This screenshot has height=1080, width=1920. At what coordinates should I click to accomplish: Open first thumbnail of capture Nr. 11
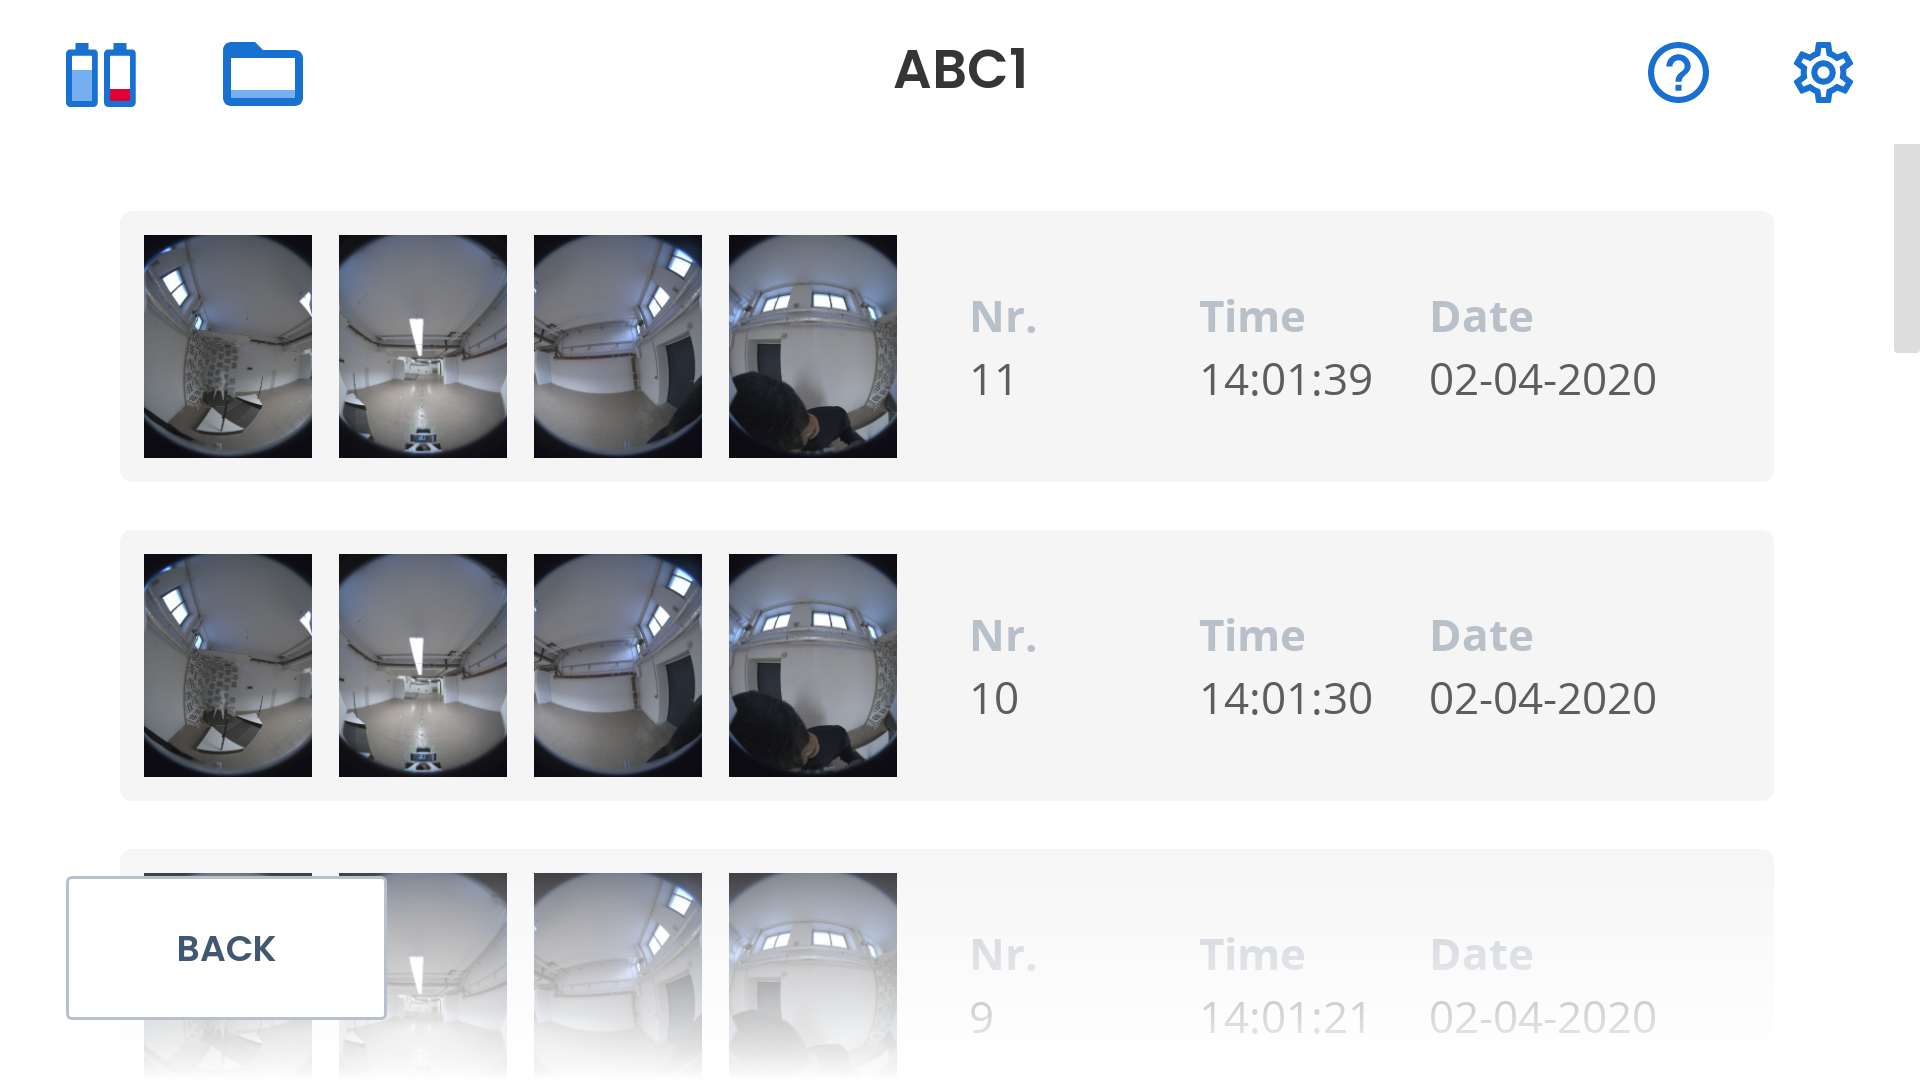228,346
